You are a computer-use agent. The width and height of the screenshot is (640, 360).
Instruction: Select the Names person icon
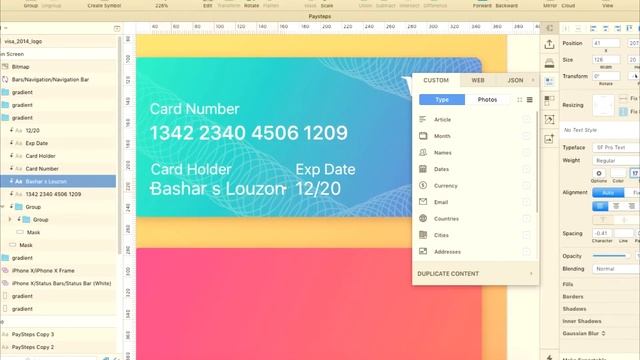click(x=423, y=152)
